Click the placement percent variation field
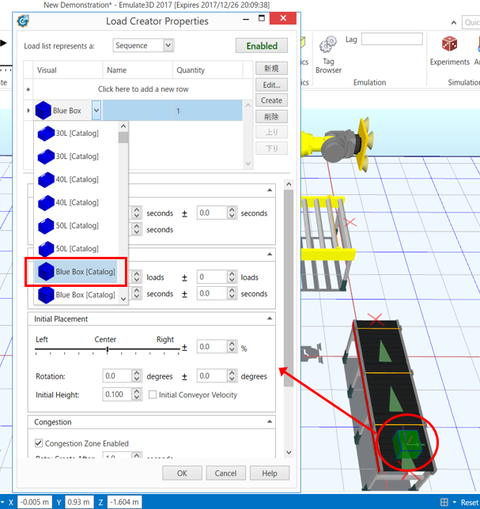The height and width of the screenshot is (509, 480). 212,347
